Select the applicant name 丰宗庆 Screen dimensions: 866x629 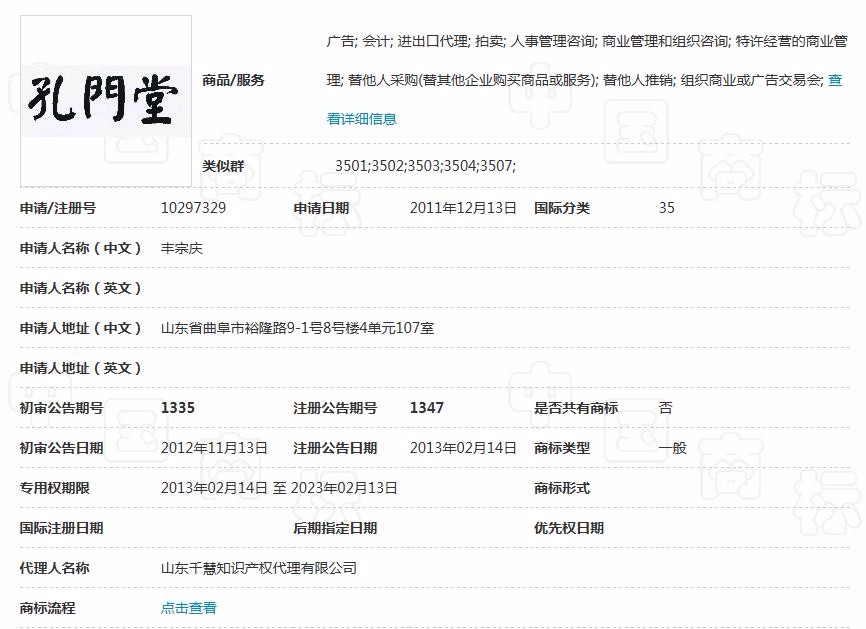[x=182, y=248]
